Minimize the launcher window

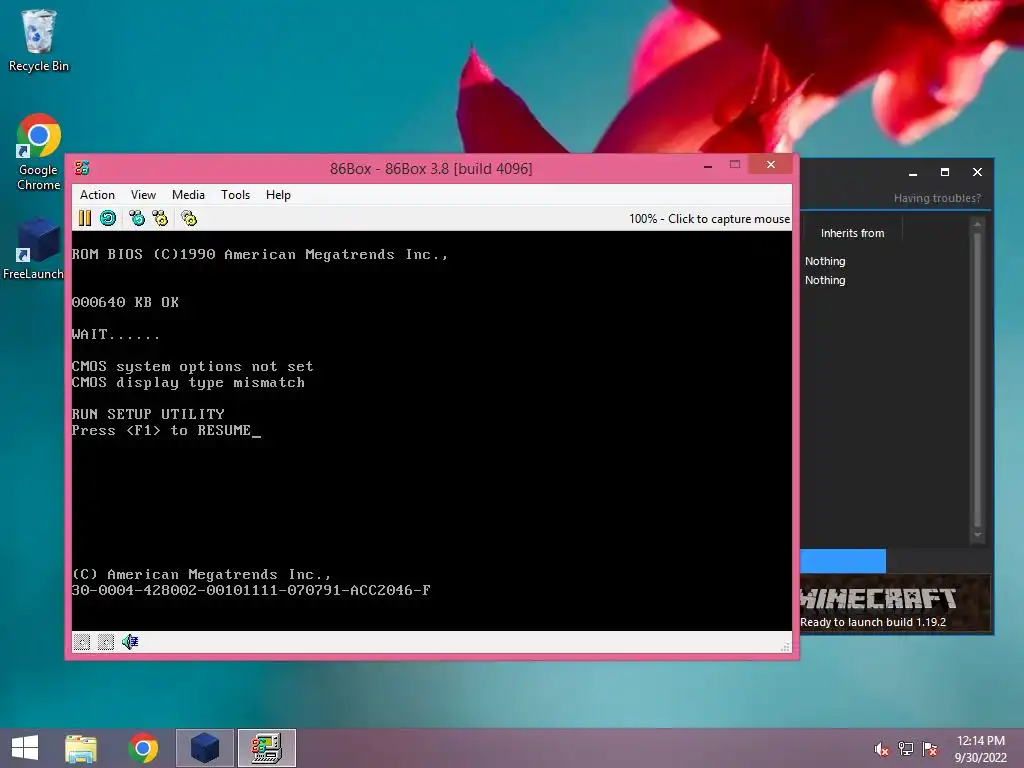point(913,172)
